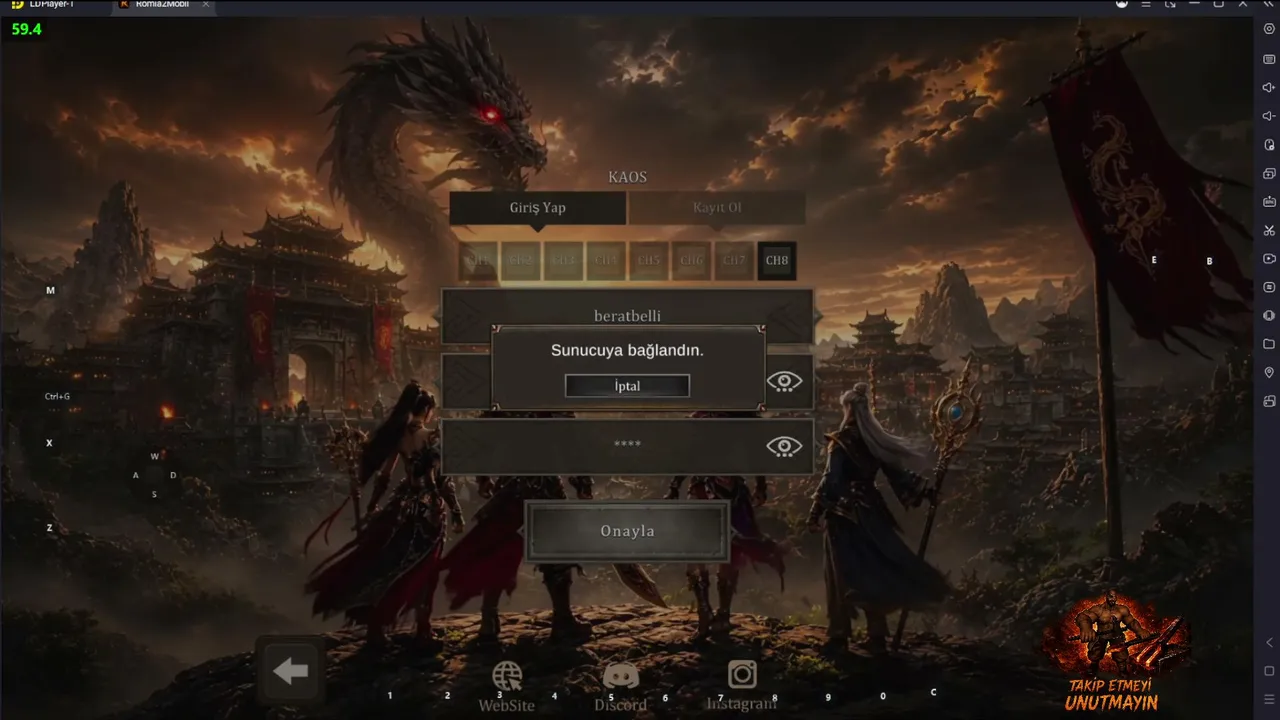Open shared folder sidebar icon
Image resolution: width=1280 pixels, height=720 pixels.
click(x=1269, y=344)
